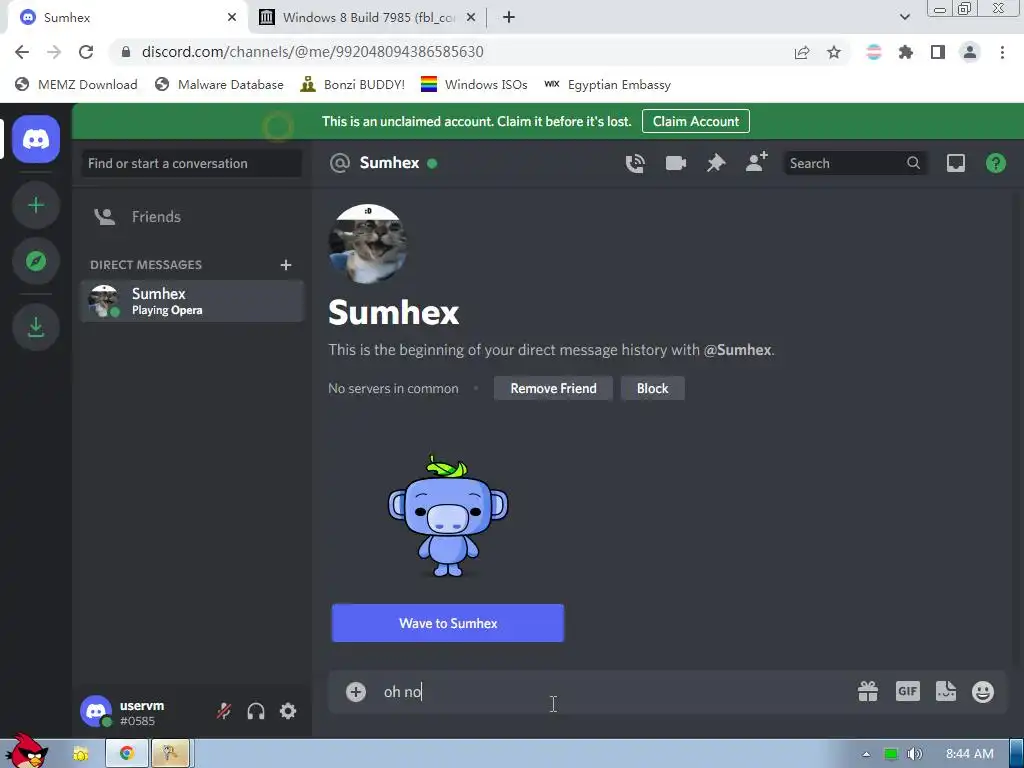Open Discord home via the logo icon
This screenshot has height=768, width=1024.
click(x=36, y=138)
